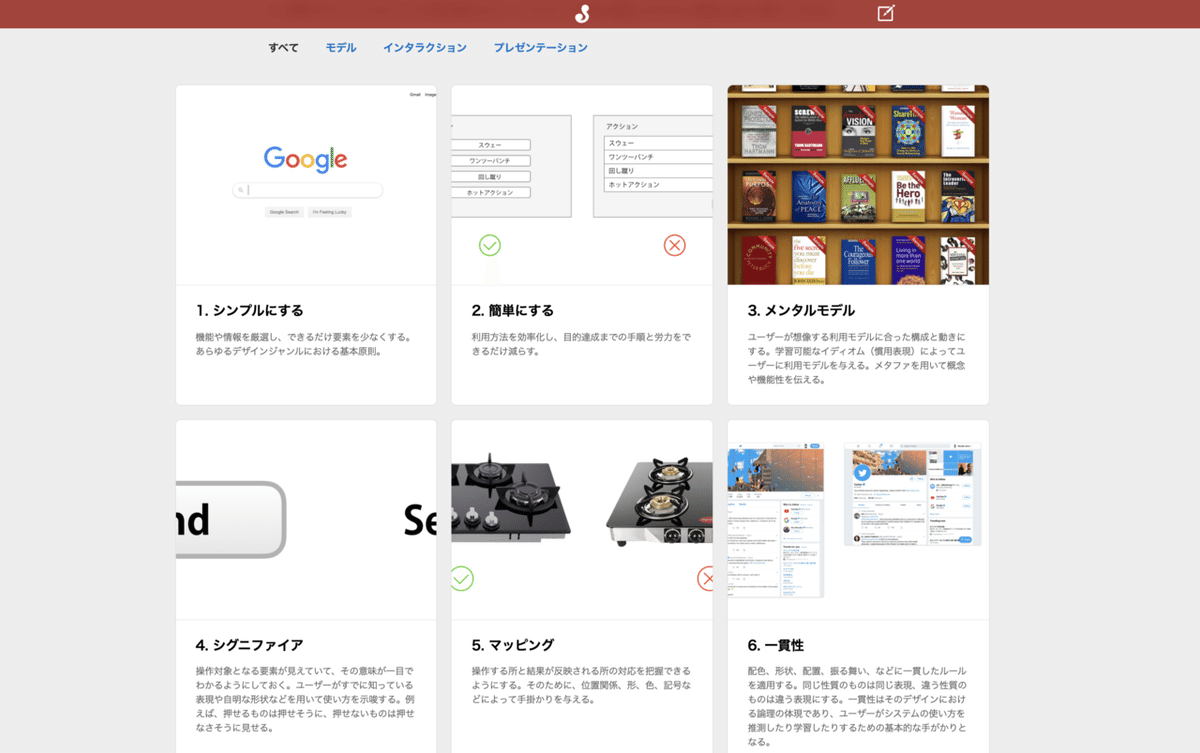Select the description starting ユーザーが想像する利用モデル

click(857, 358)
